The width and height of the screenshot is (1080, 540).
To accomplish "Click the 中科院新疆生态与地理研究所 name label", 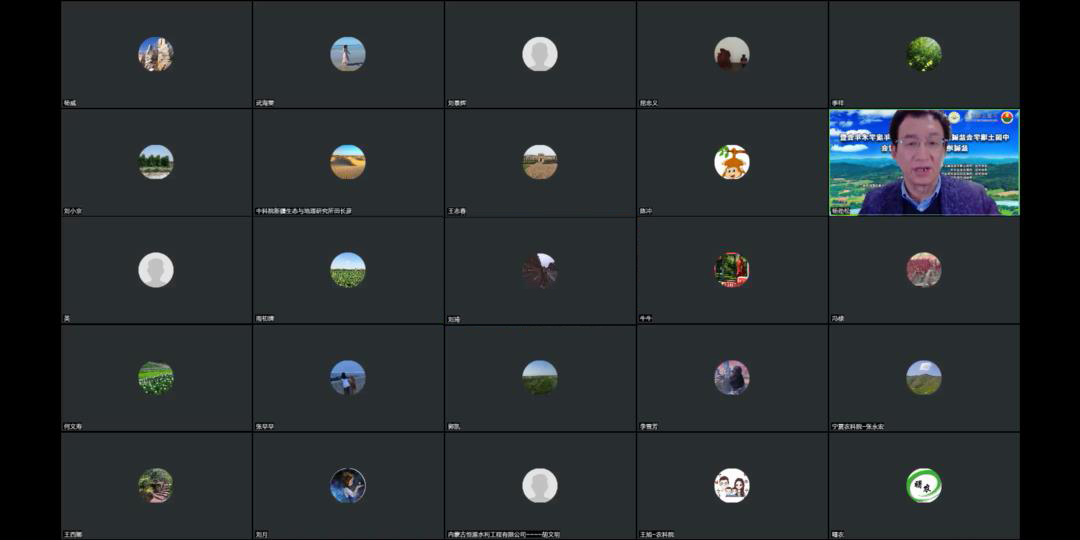I will coord(304,211).
